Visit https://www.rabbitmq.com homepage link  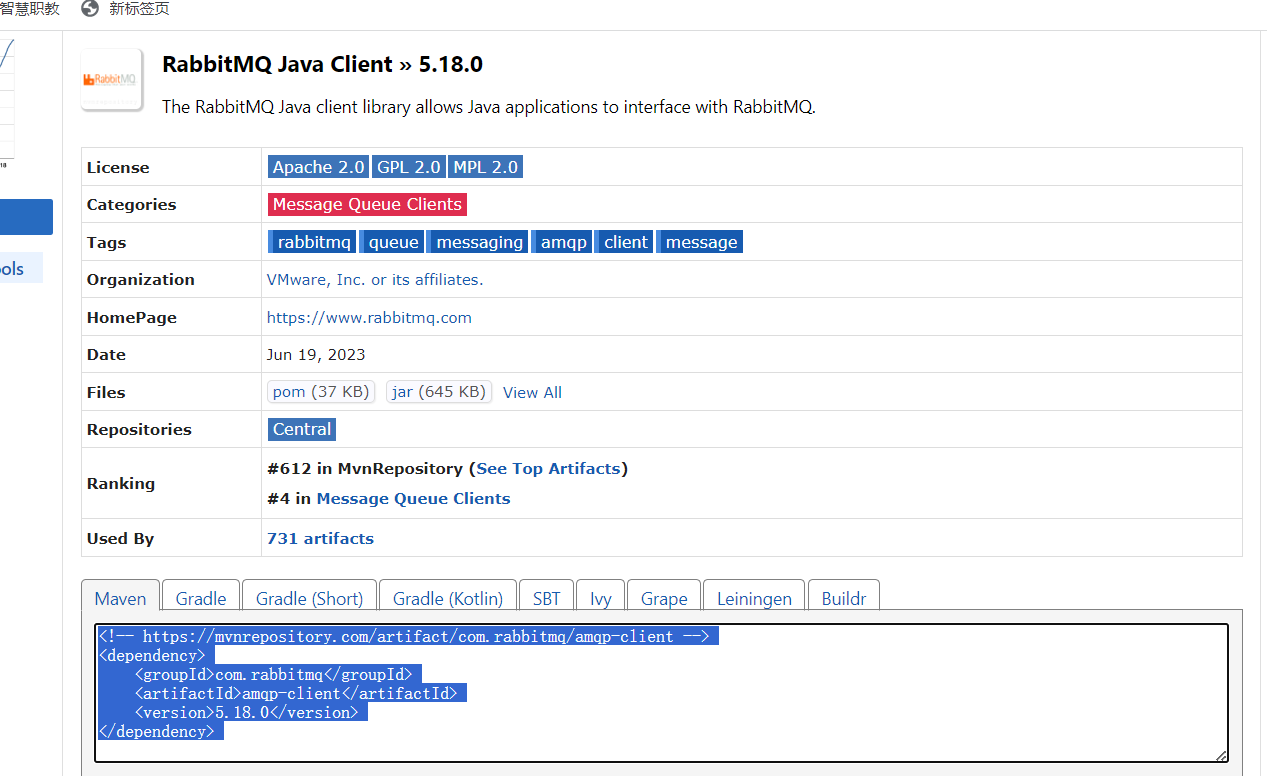coord(369,318)
